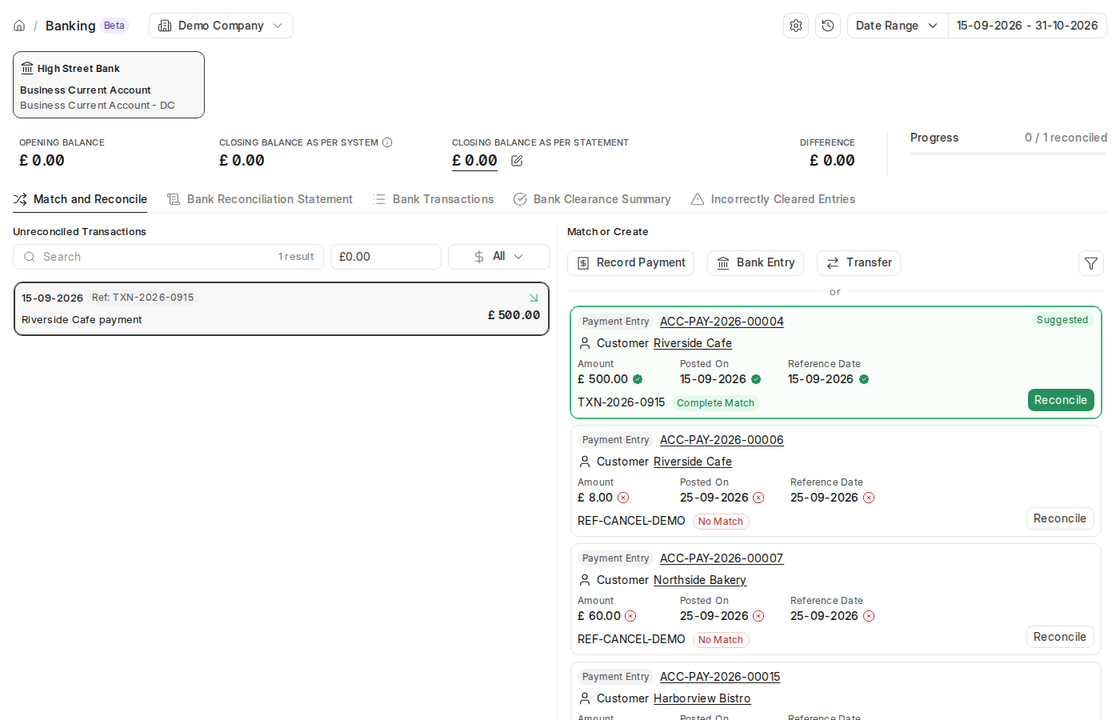1120x720 pixels.
Task: Click the Beta badge next to Banking
Action: coord(114,26)
